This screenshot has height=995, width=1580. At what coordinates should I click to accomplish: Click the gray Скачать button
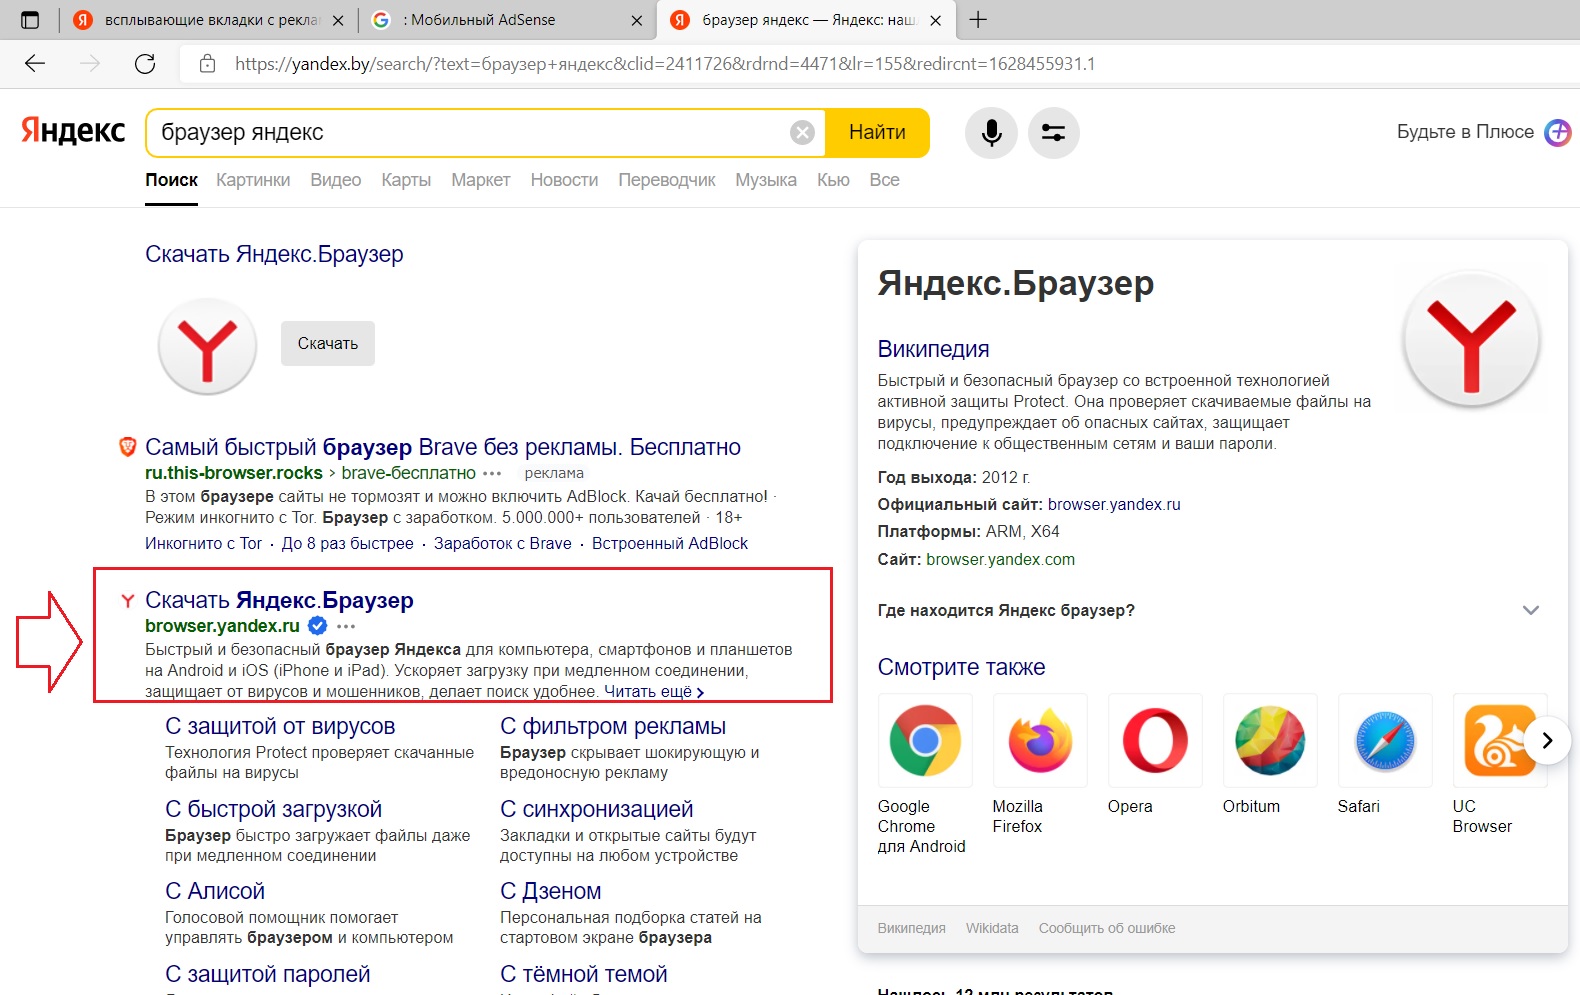pos(328,343)
